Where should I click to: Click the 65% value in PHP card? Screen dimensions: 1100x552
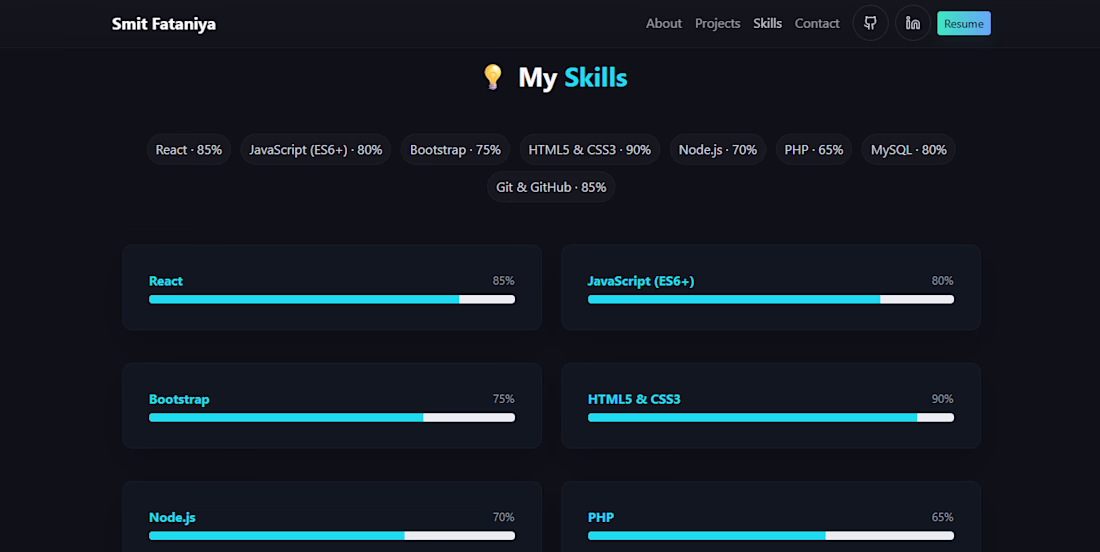coord(942,517)
